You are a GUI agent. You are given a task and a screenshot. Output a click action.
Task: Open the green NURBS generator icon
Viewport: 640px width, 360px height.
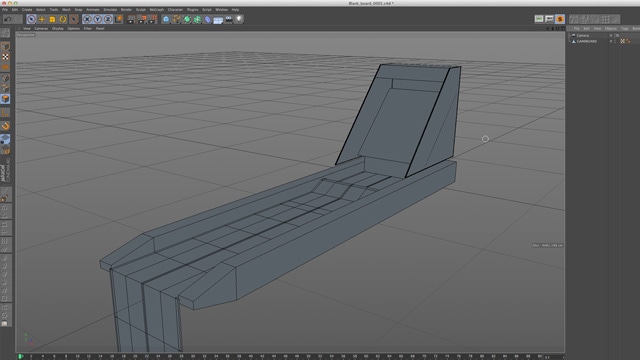(187, 19)
